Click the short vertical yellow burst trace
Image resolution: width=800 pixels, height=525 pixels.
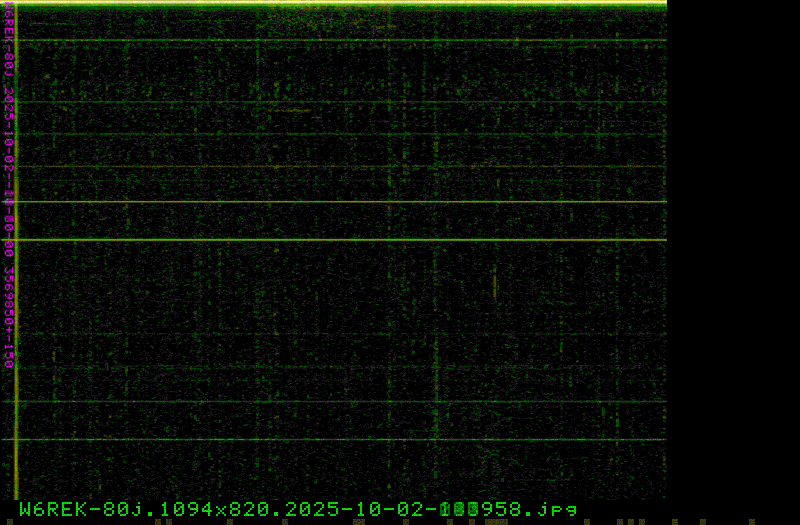pyautogui.click(x=494, y=283)
